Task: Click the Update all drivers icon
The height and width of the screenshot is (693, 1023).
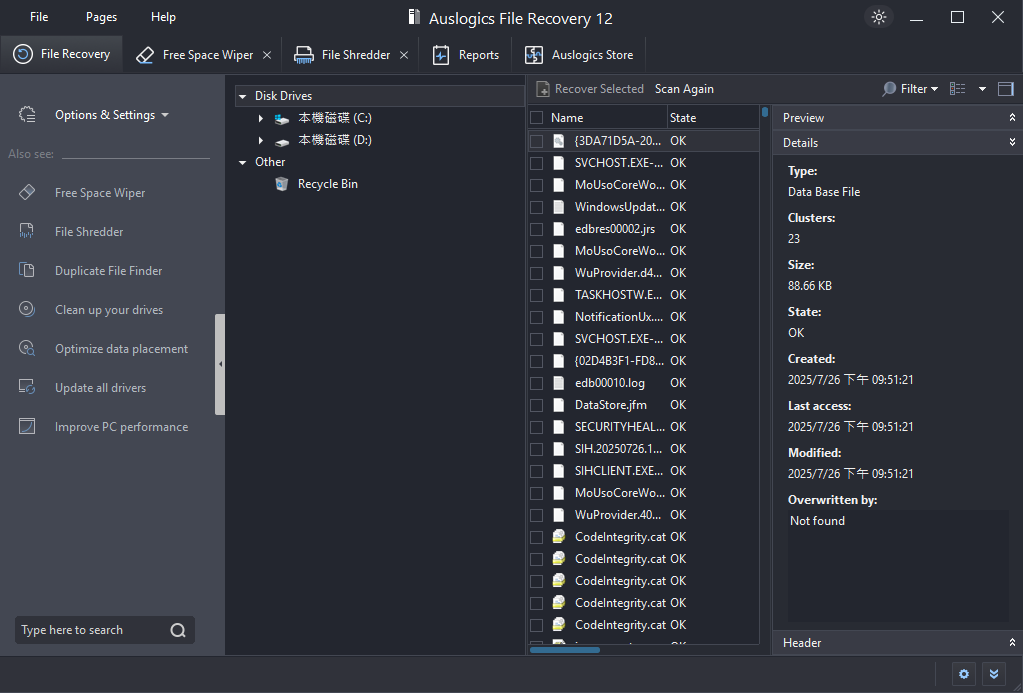Action: point(27,387)
